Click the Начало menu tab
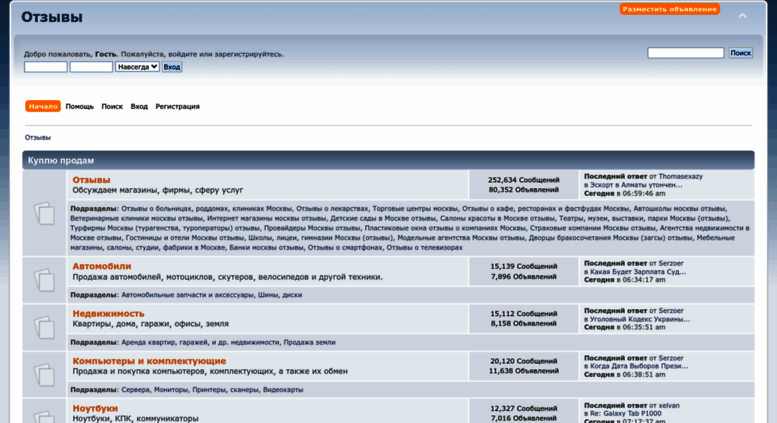The width and height of the screenshot is (777, 423). pos(43,106)
